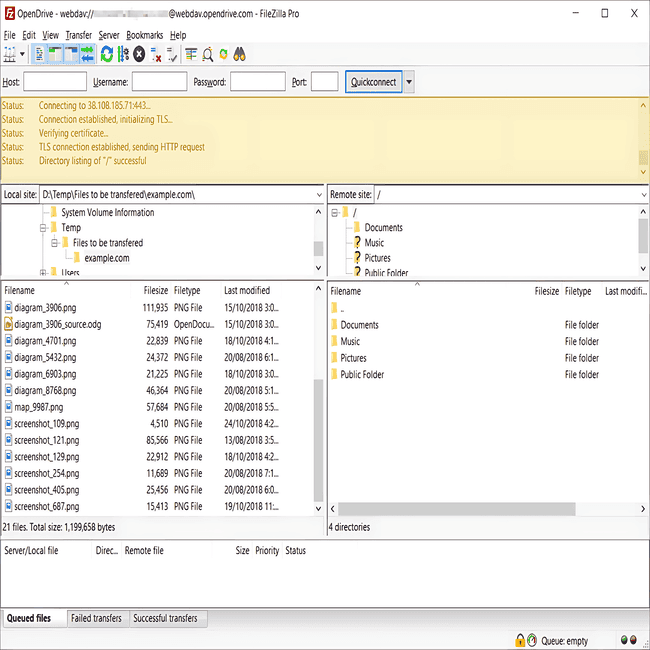The image size is (650, 650).
Task: Open the Site Manager dropdown arrow
Action: pos(22,54)
